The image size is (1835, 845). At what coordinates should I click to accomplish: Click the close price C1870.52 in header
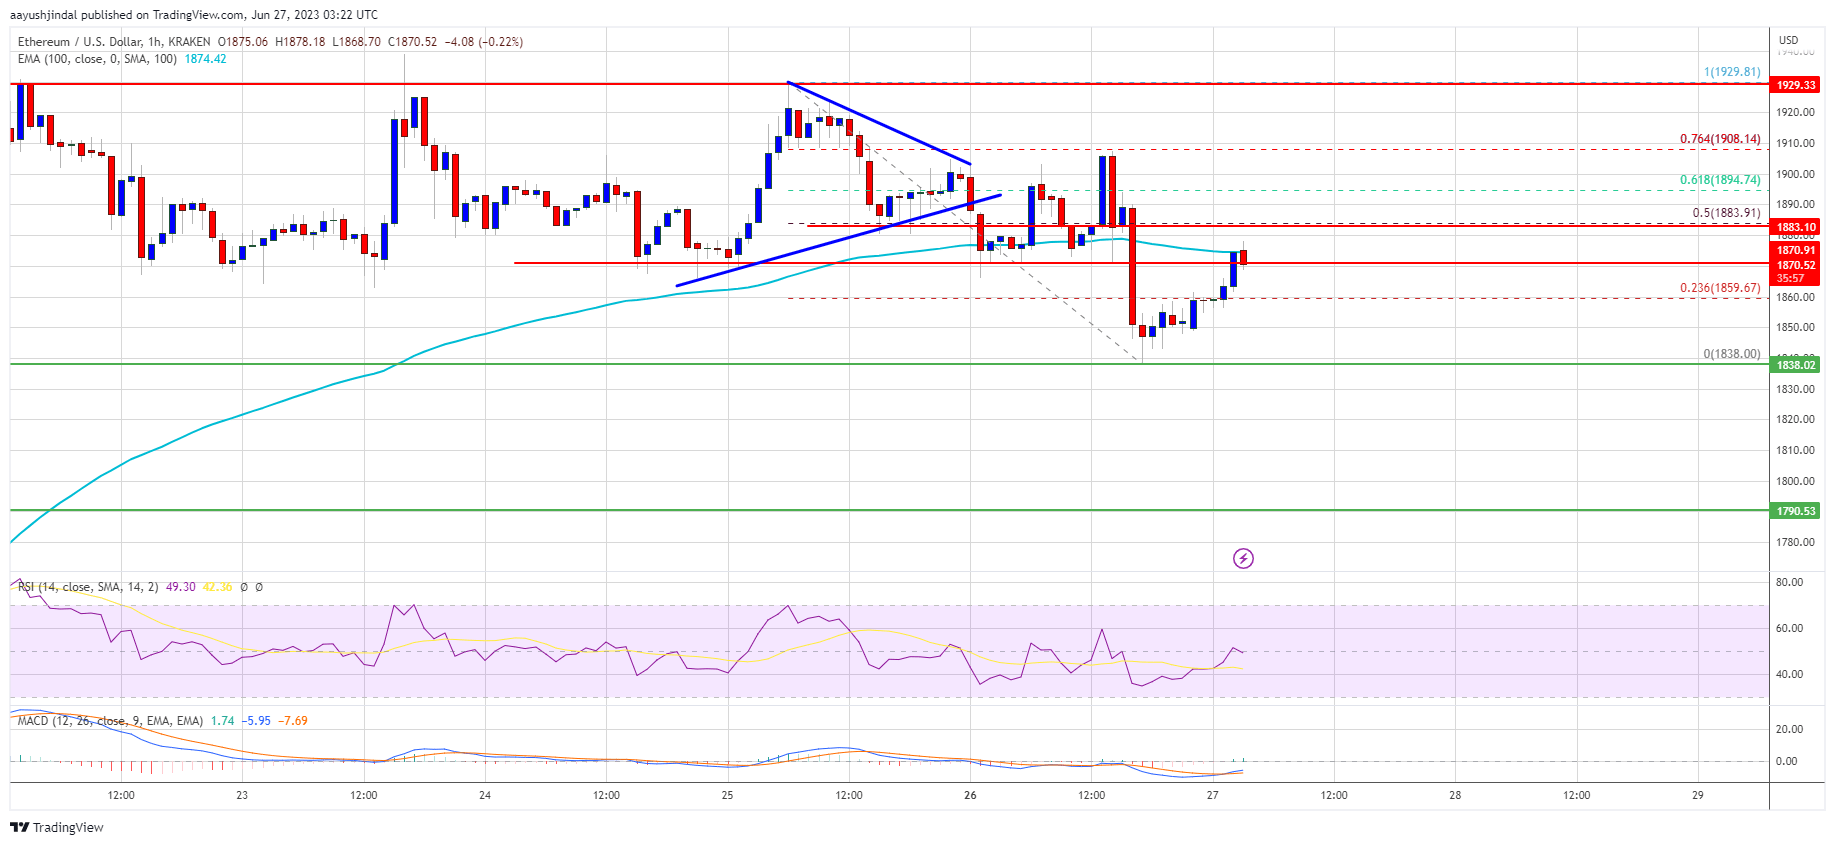pos(412,42)
